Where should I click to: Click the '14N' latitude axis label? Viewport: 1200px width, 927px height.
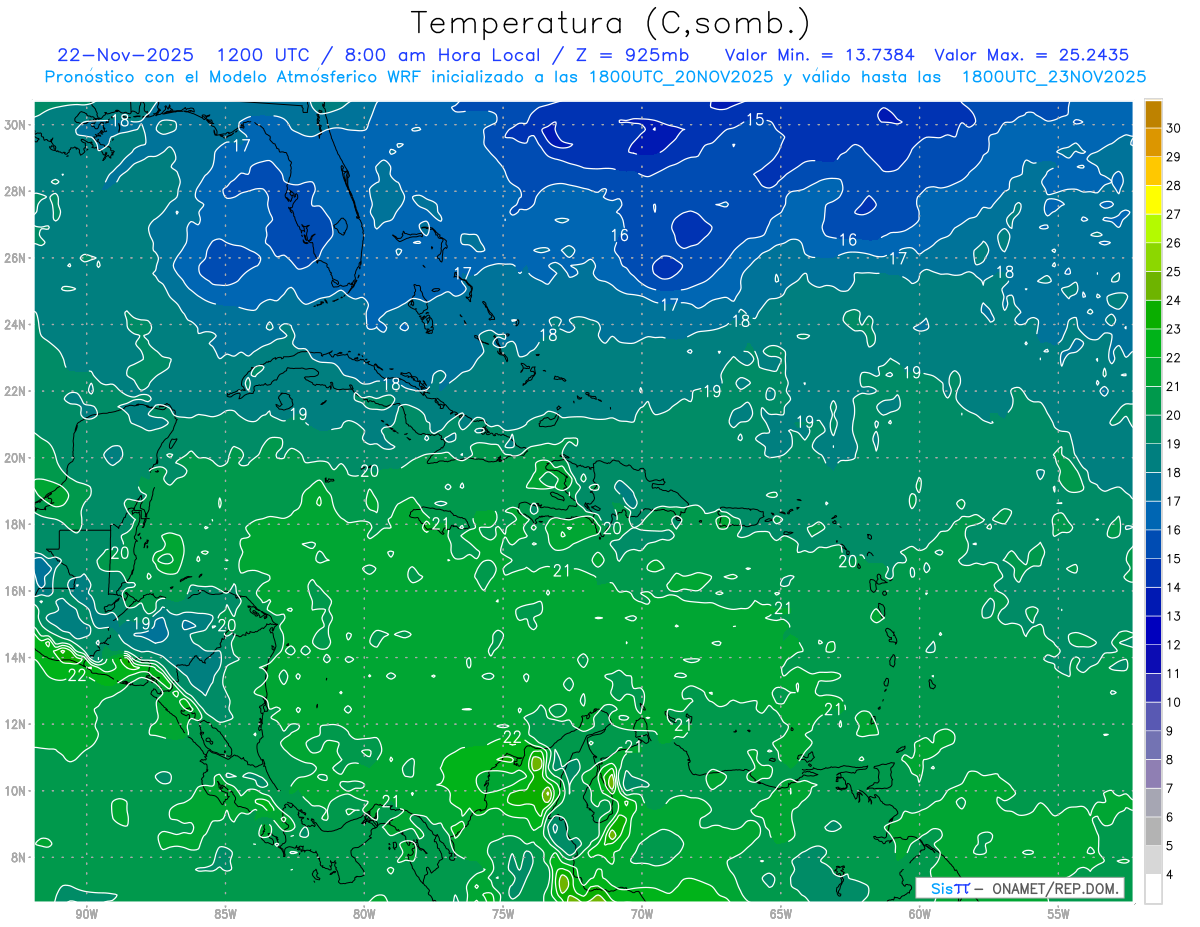(16, 658)
